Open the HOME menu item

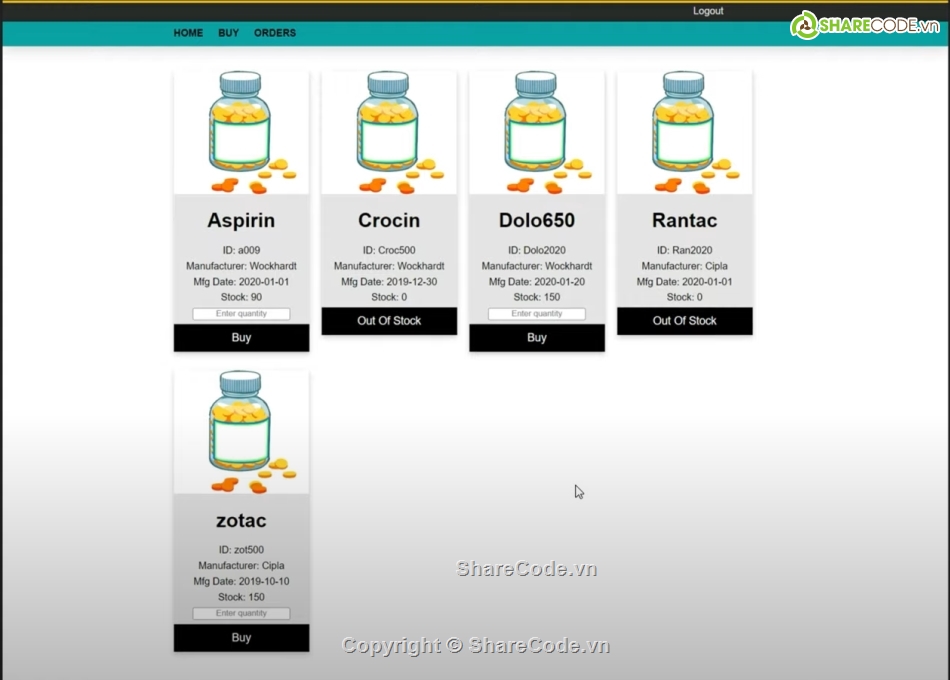pyautogui.click(x=188, y=33)
